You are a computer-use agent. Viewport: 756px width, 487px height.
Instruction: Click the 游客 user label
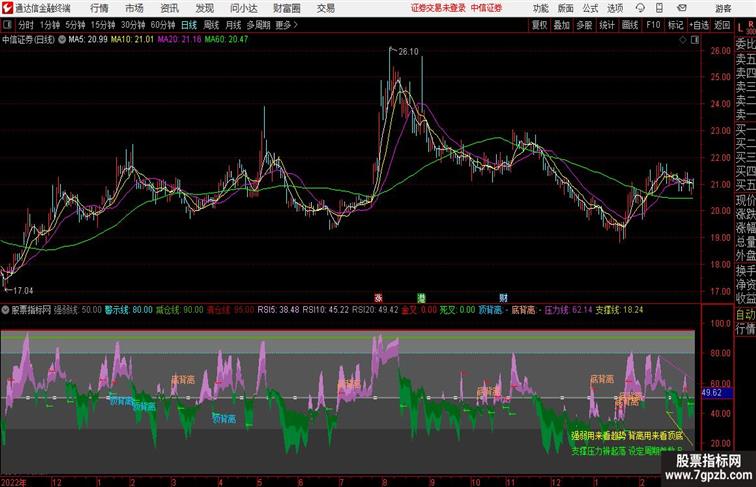tap(723, 8)
